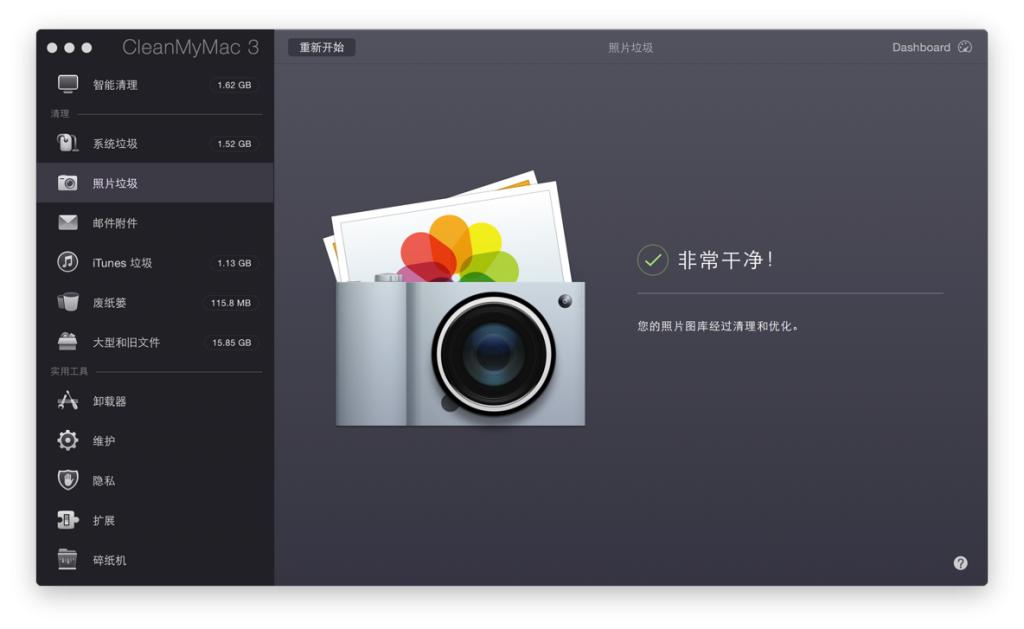The height and width of the screenshot is (629, 1024).
Task: Click the 您的照片图库经过清理和优化 message
Action: [718, 326]
